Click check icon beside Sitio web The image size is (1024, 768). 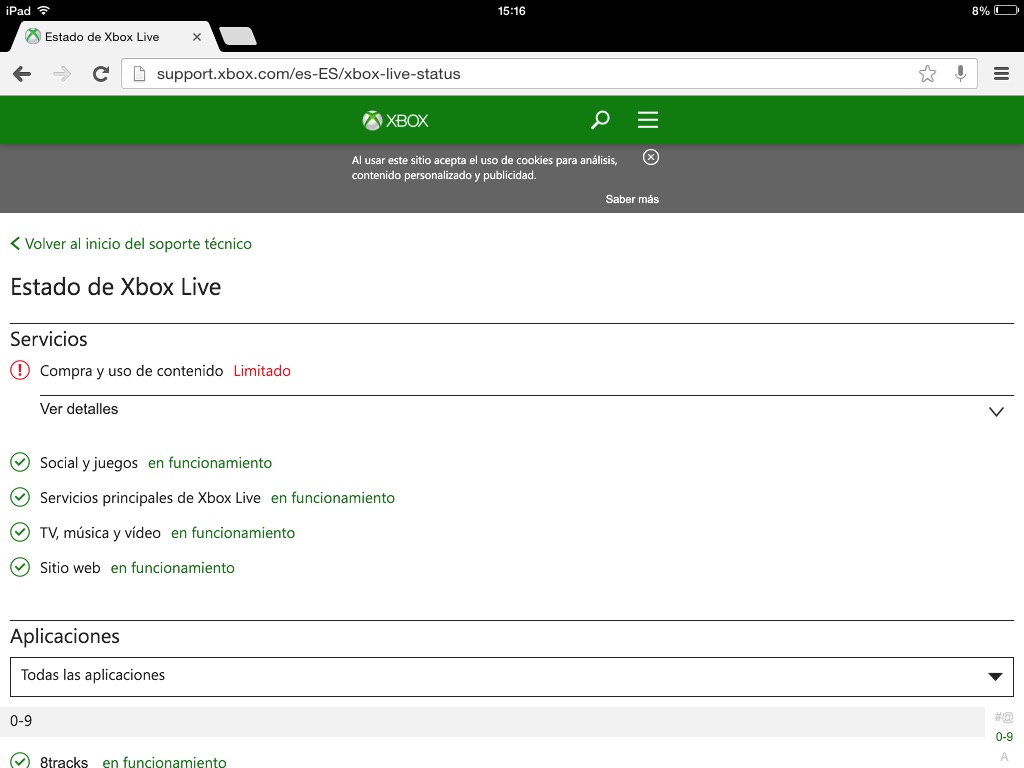pyautogui.click(x=20, y=568)
